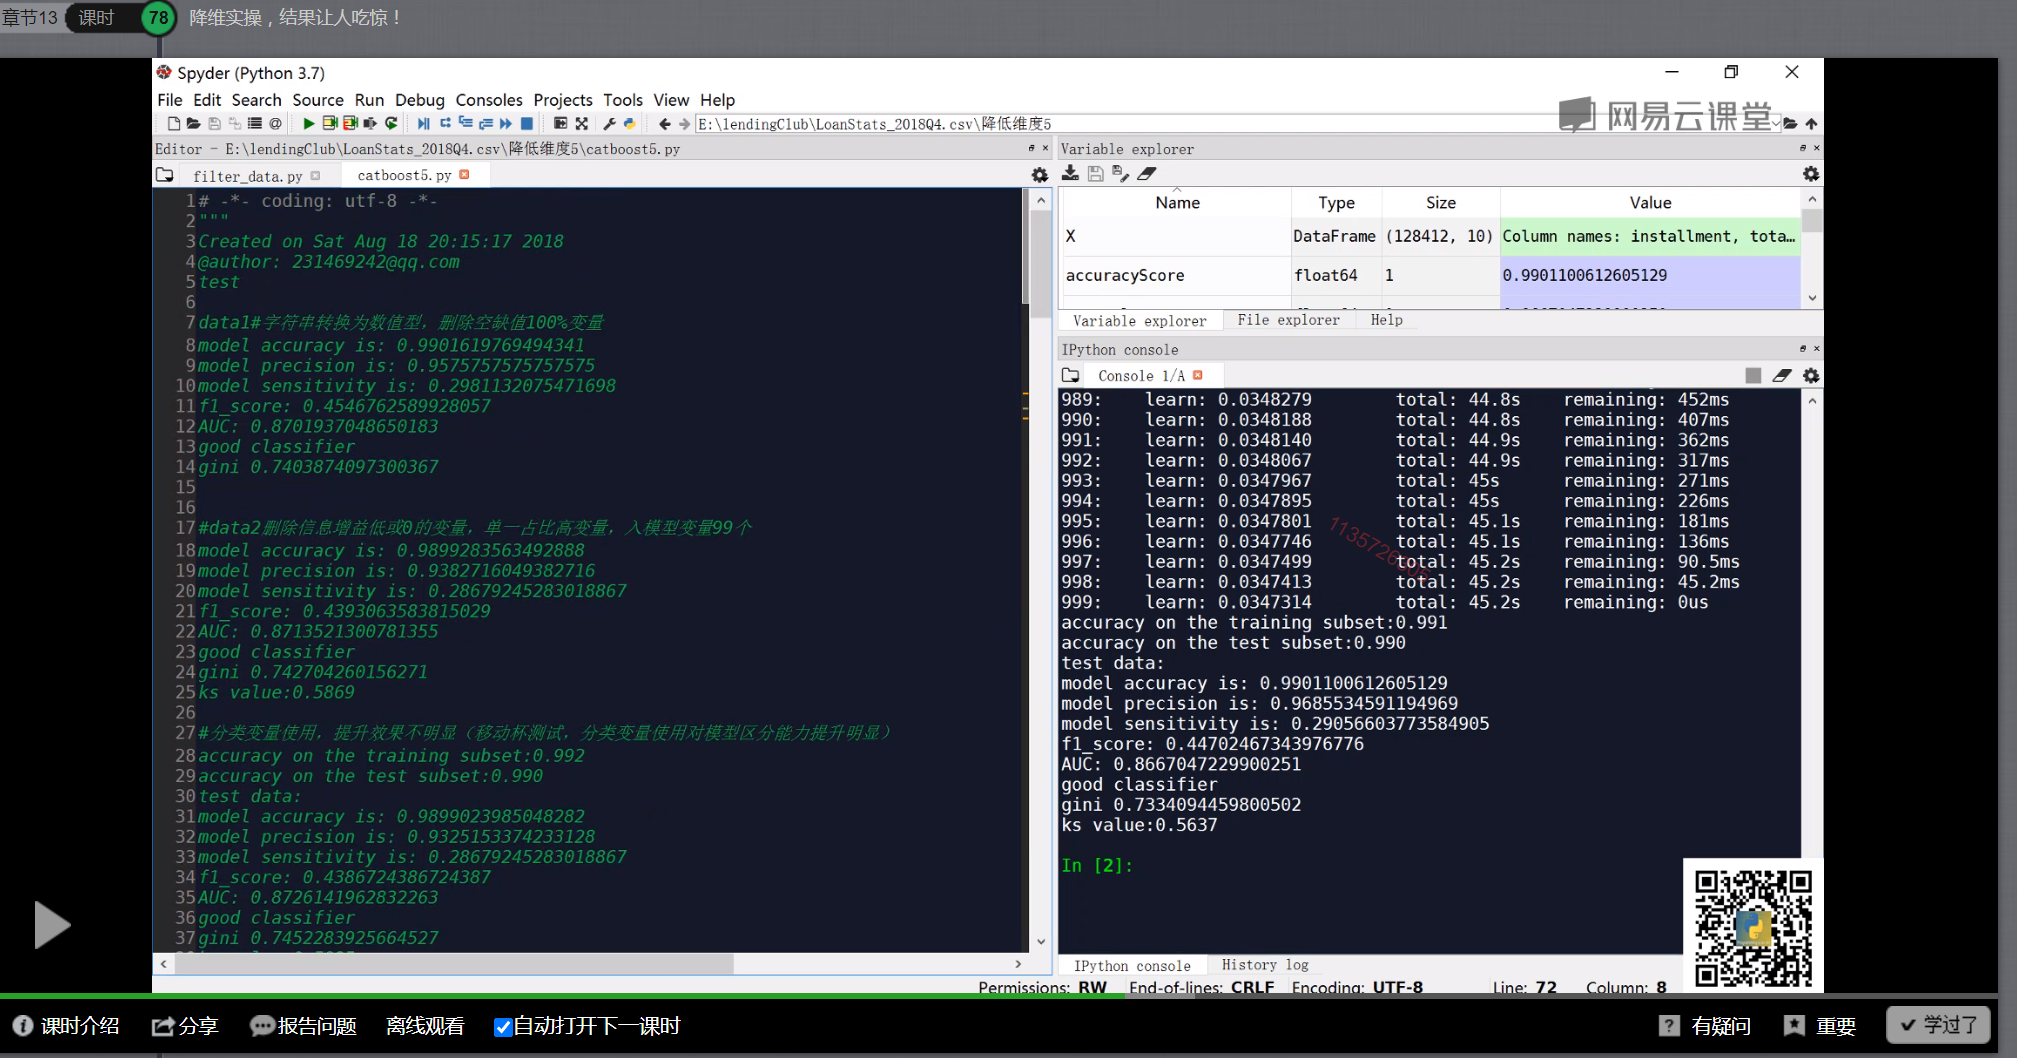Stop debugging with the blue square icon
2017x1058 pixels.
pyautogui.click(x=528, y=123)
